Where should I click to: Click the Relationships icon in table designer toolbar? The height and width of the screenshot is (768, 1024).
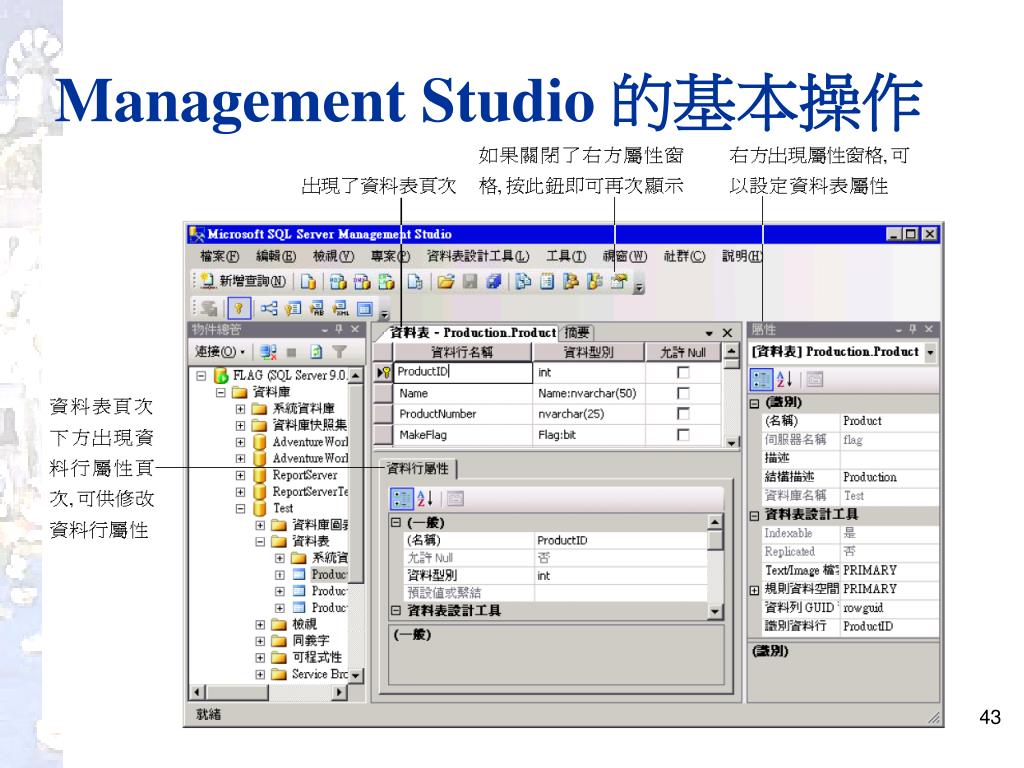click(268, 308)
